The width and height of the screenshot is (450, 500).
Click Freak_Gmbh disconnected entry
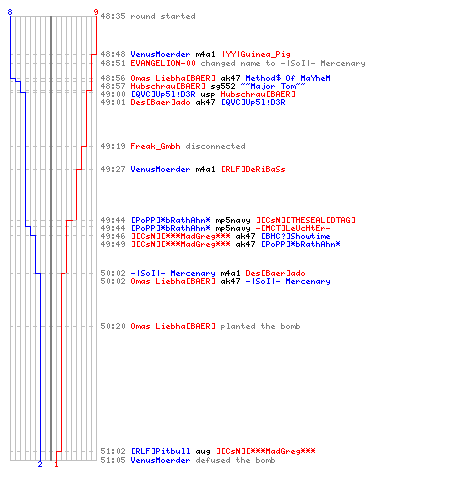point(173,146)
